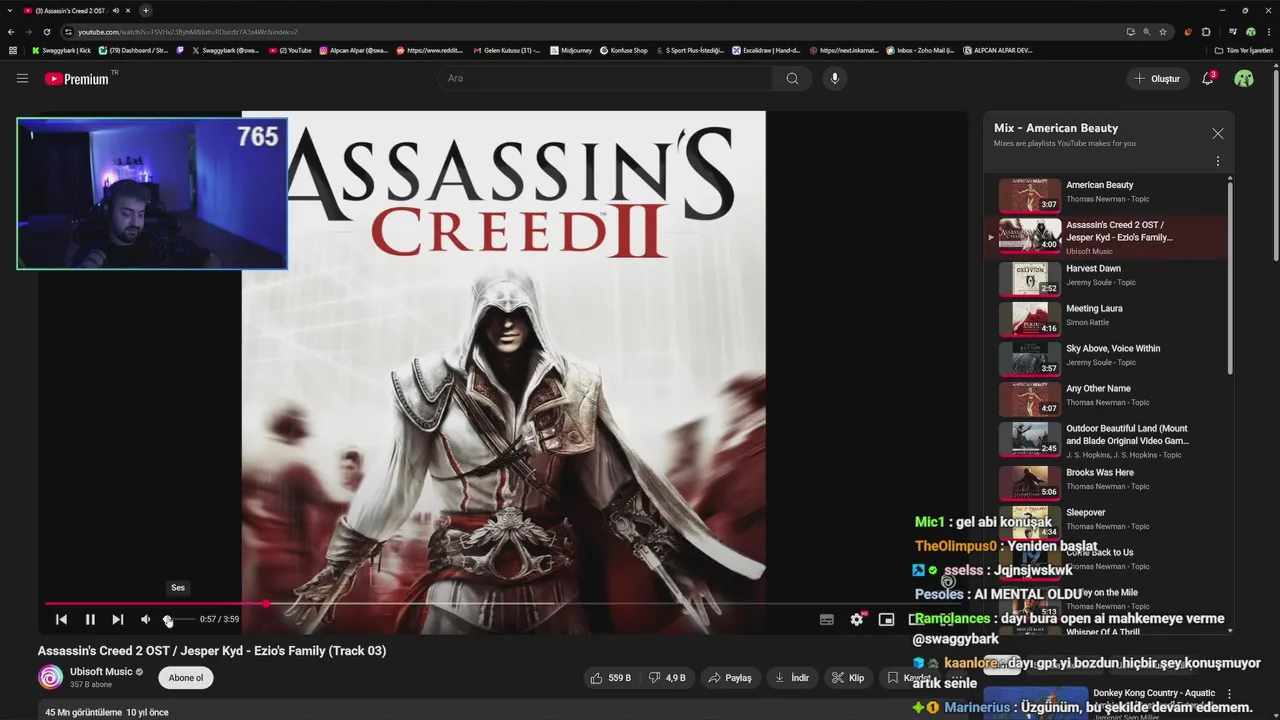The height and width of the screenshot is (720, 1280).
Task: Open the S Sport Plus bookmark
Action: point(690,50)
